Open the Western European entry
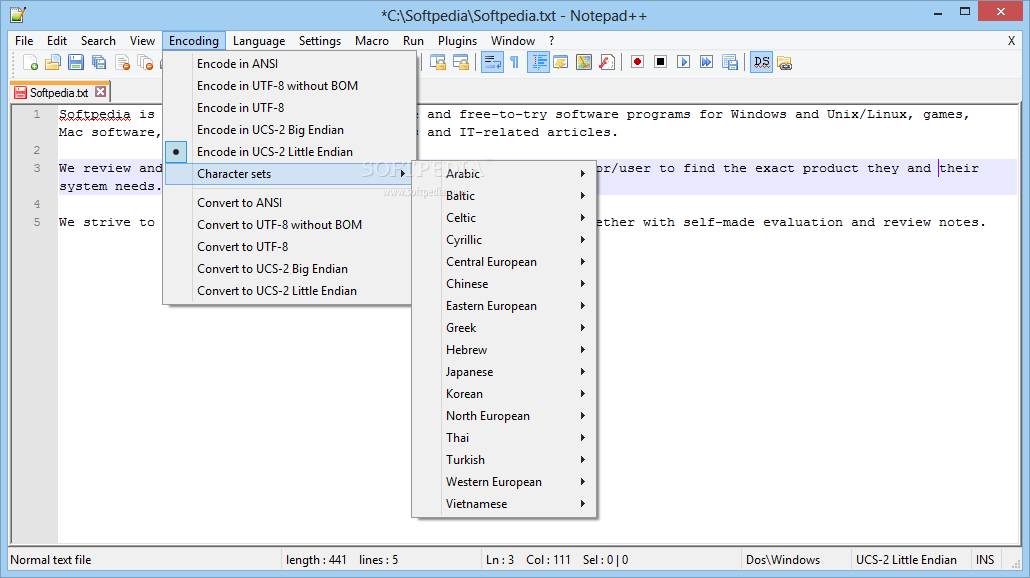1030x578 pixels. coord(504,481)
